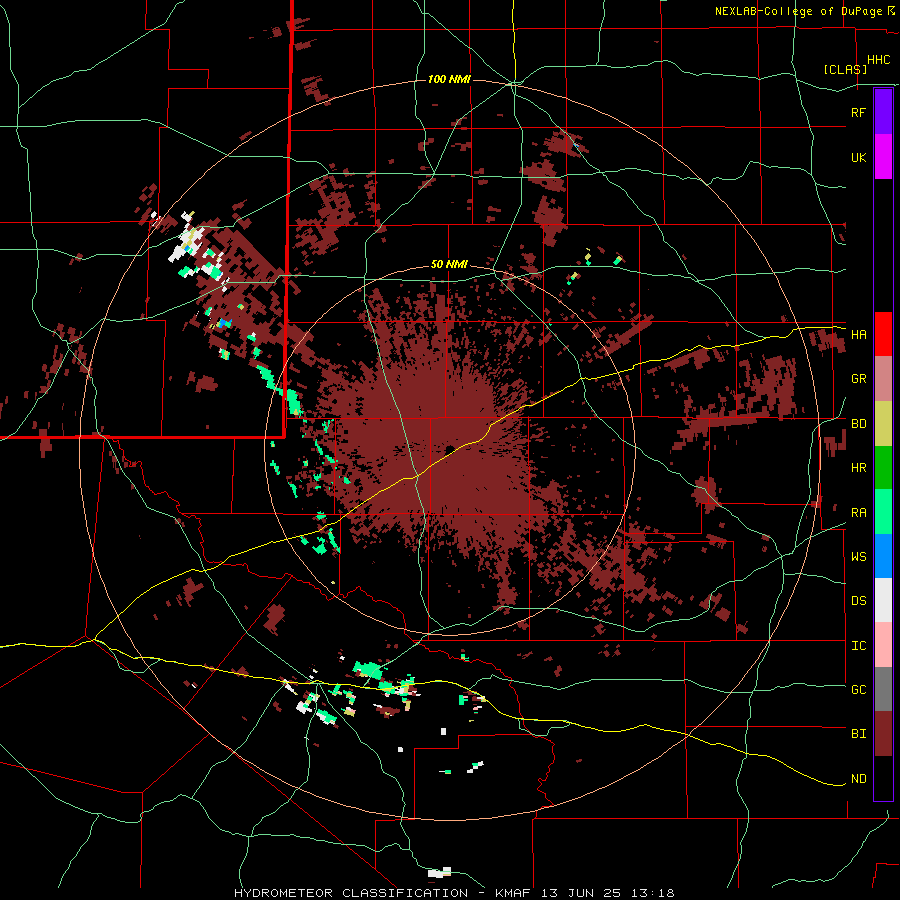900x900 pixels.
Task: Click the GC legend label
Action: [858, 690]
